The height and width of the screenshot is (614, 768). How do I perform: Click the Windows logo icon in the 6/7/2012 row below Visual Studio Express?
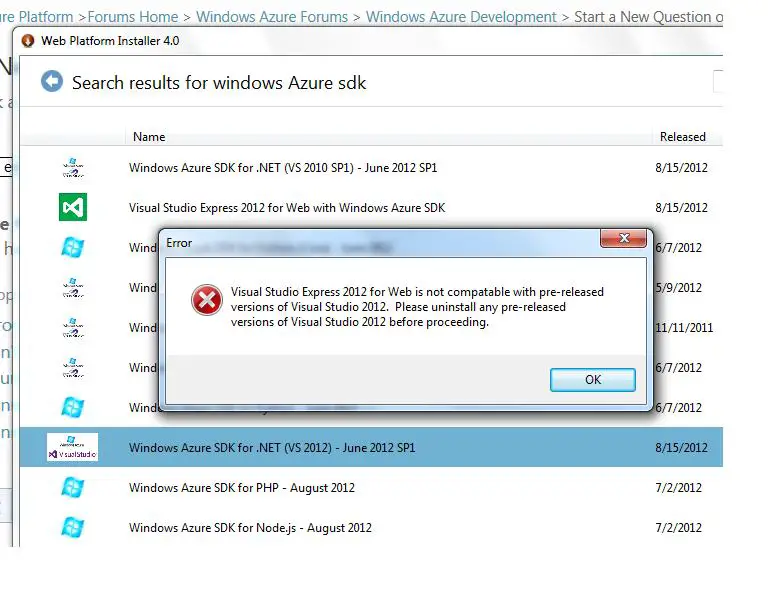click(72, 247)
